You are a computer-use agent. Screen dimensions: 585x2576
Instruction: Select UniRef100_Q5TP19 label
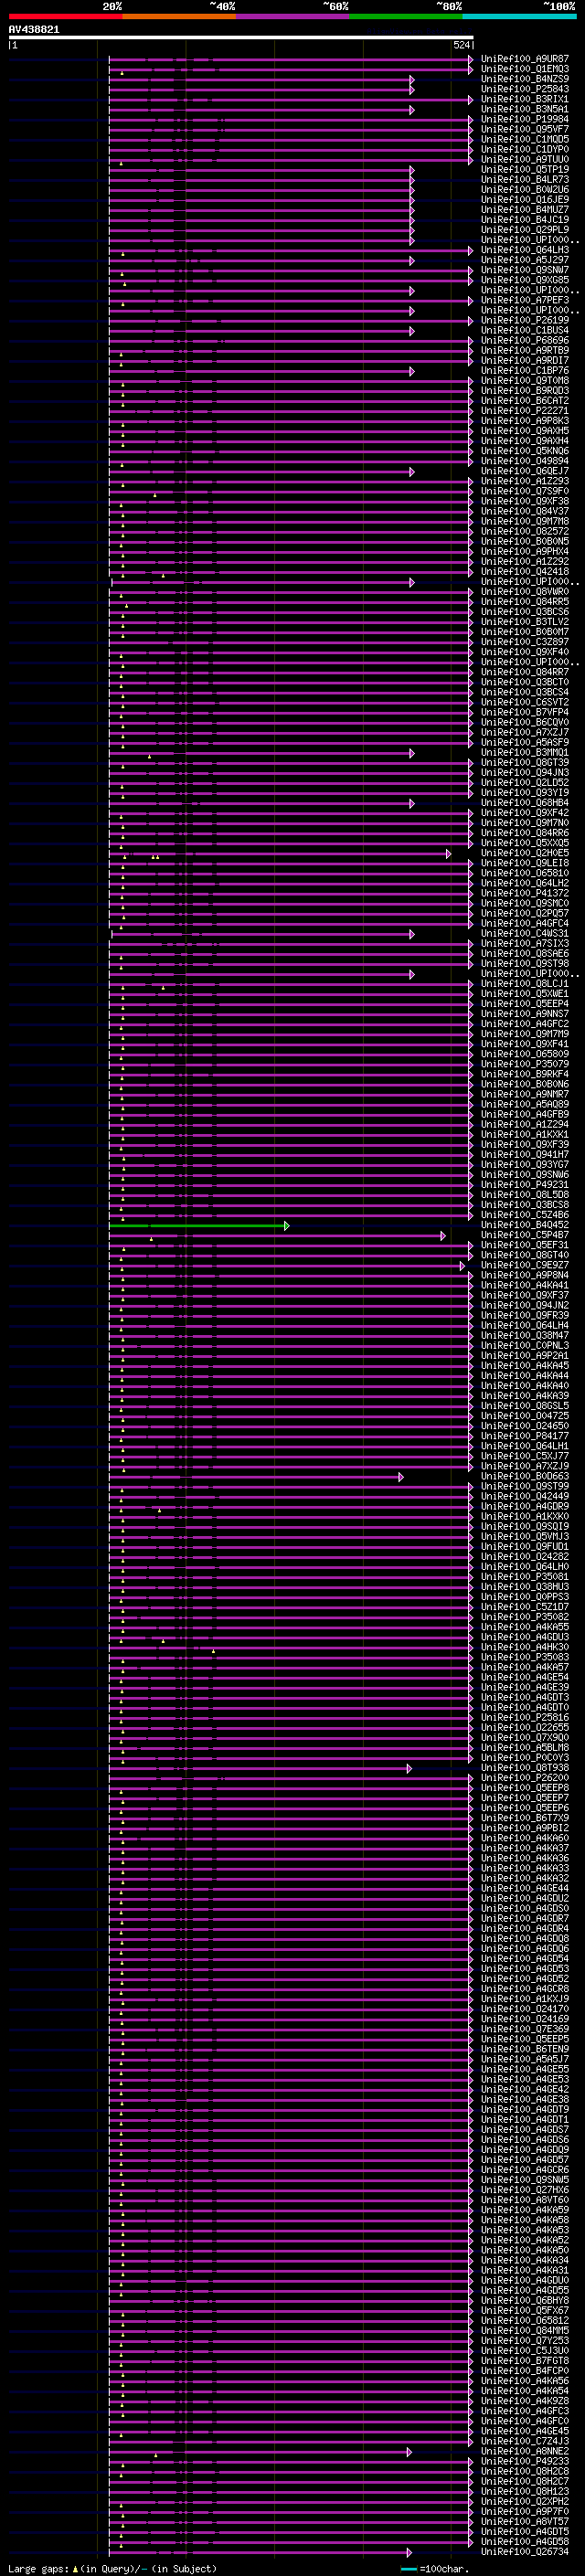[x=525, y=170]
